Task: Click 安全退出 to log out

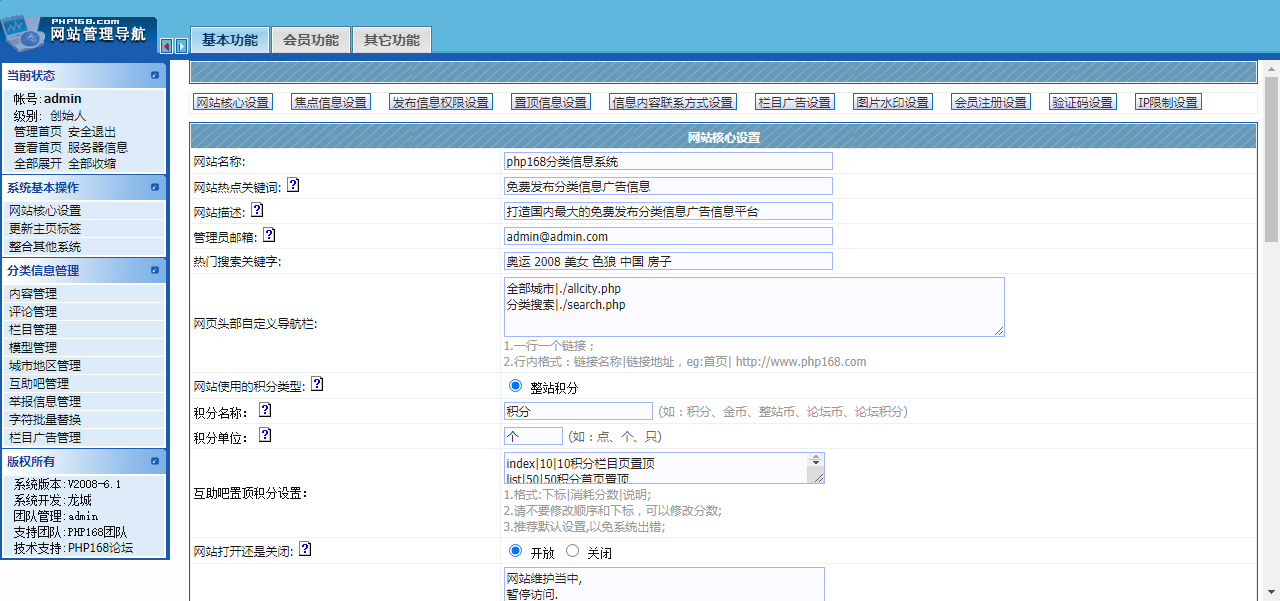Action: [x=92, y=132]
